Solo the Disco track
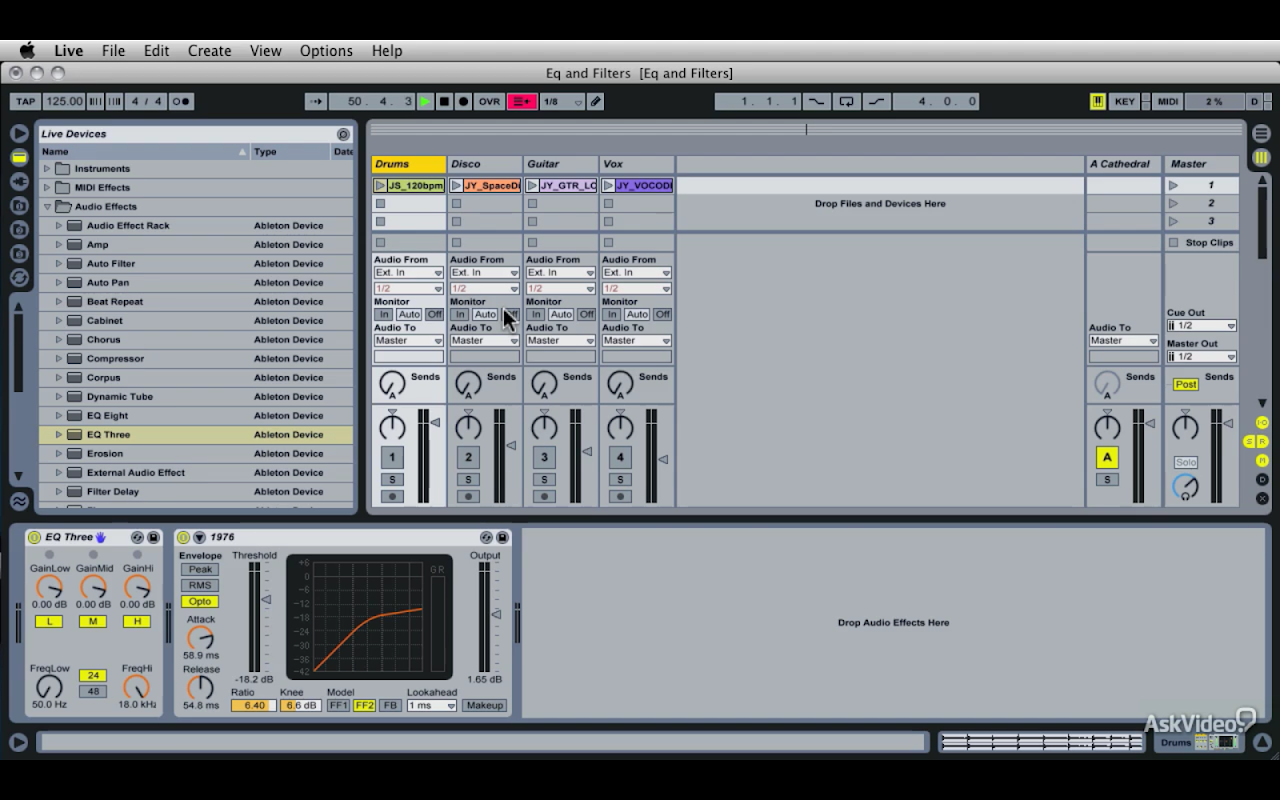This screenshot has width=1280, height=800. coord(468,480)
